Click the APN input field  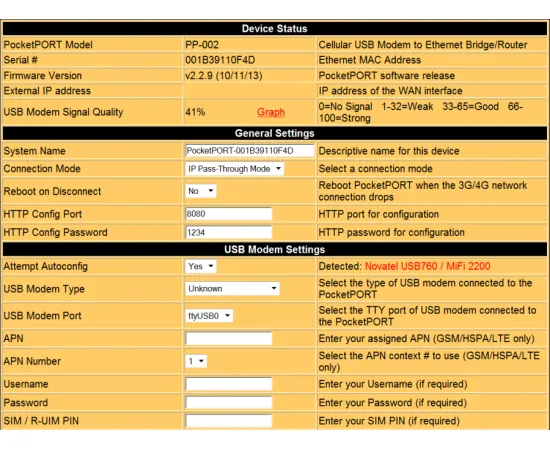228,338
